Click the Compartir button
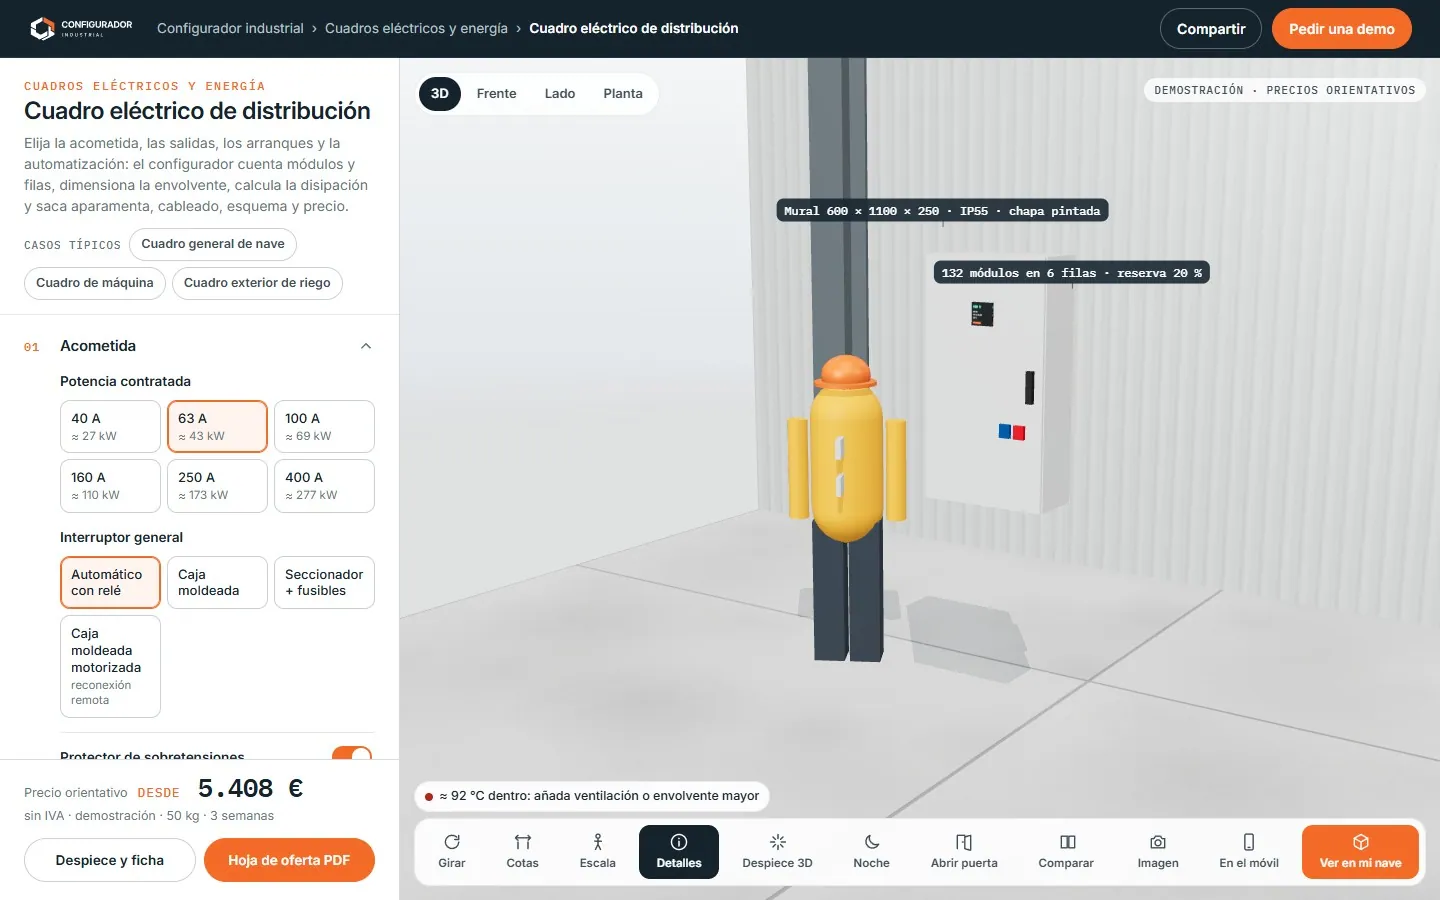 [x=1211, y=29]
